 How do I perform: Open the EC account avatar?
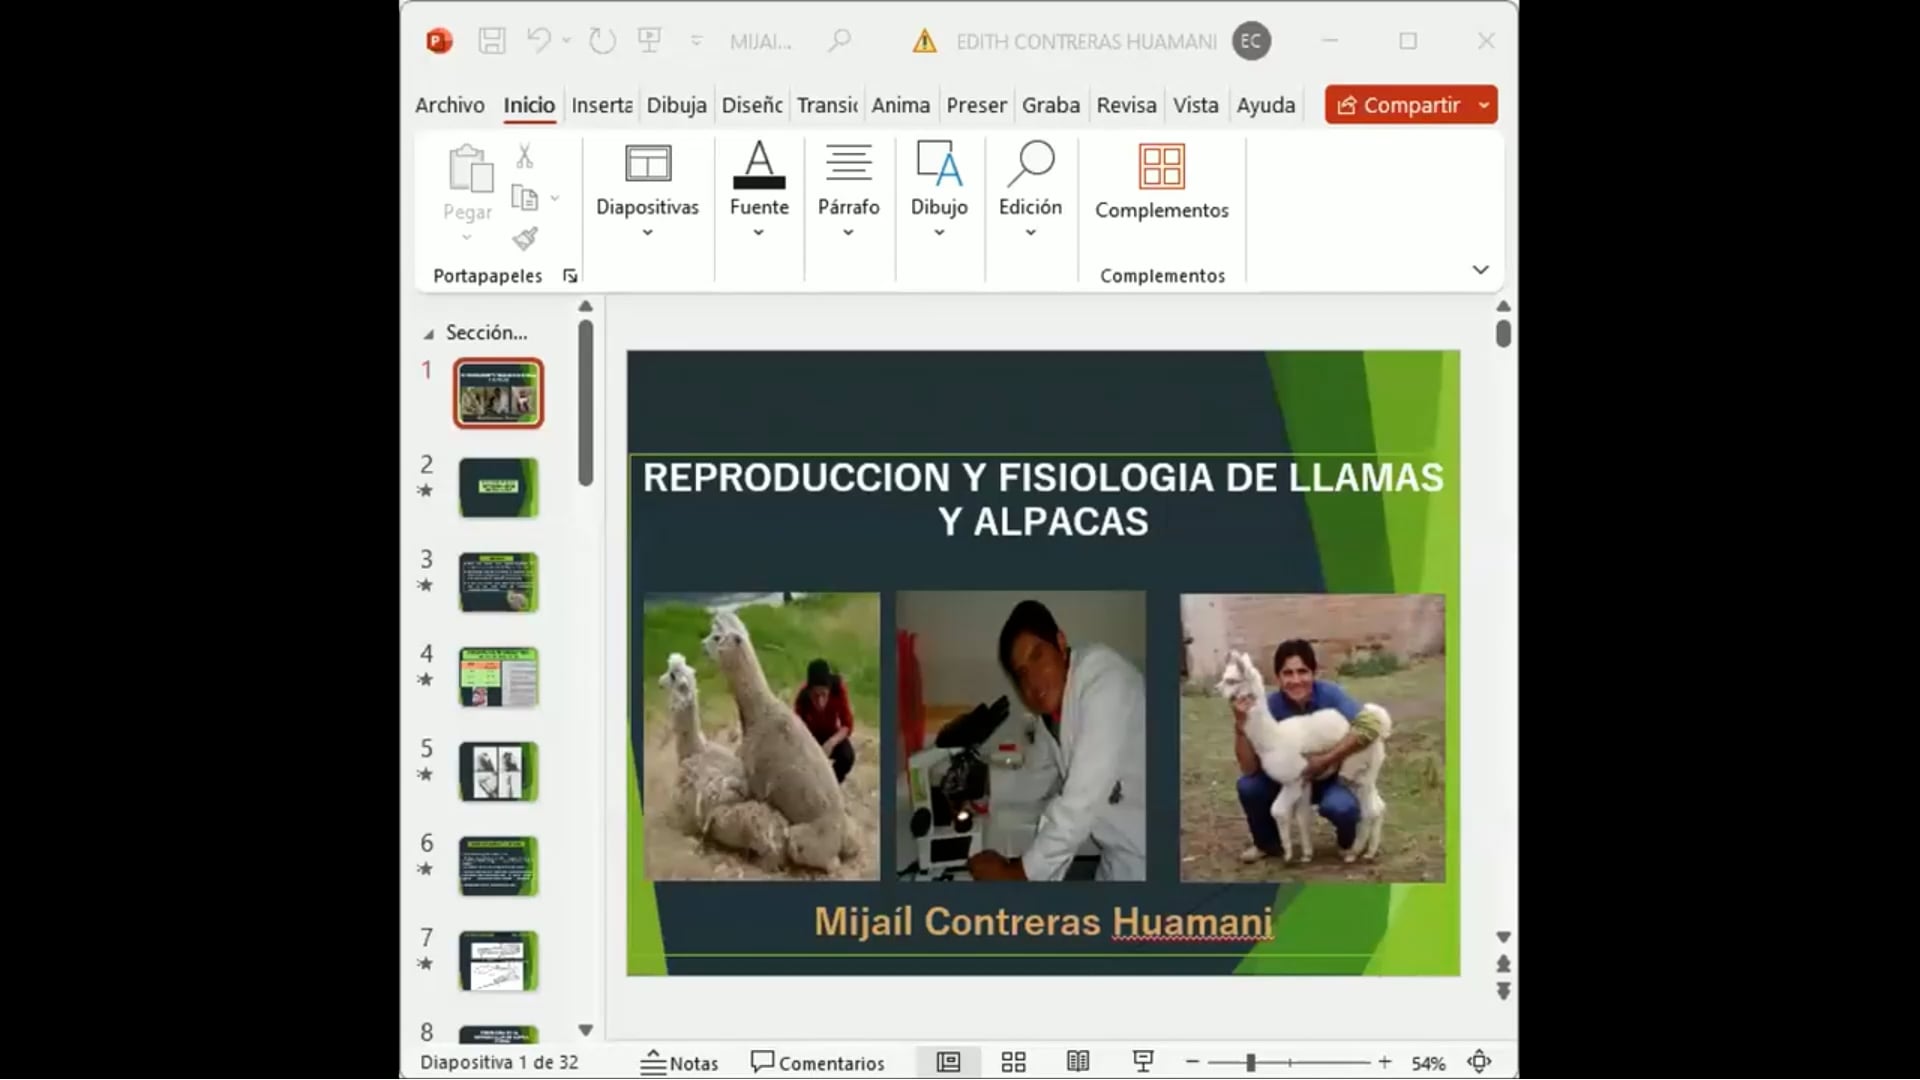(x=1251, y=41)
